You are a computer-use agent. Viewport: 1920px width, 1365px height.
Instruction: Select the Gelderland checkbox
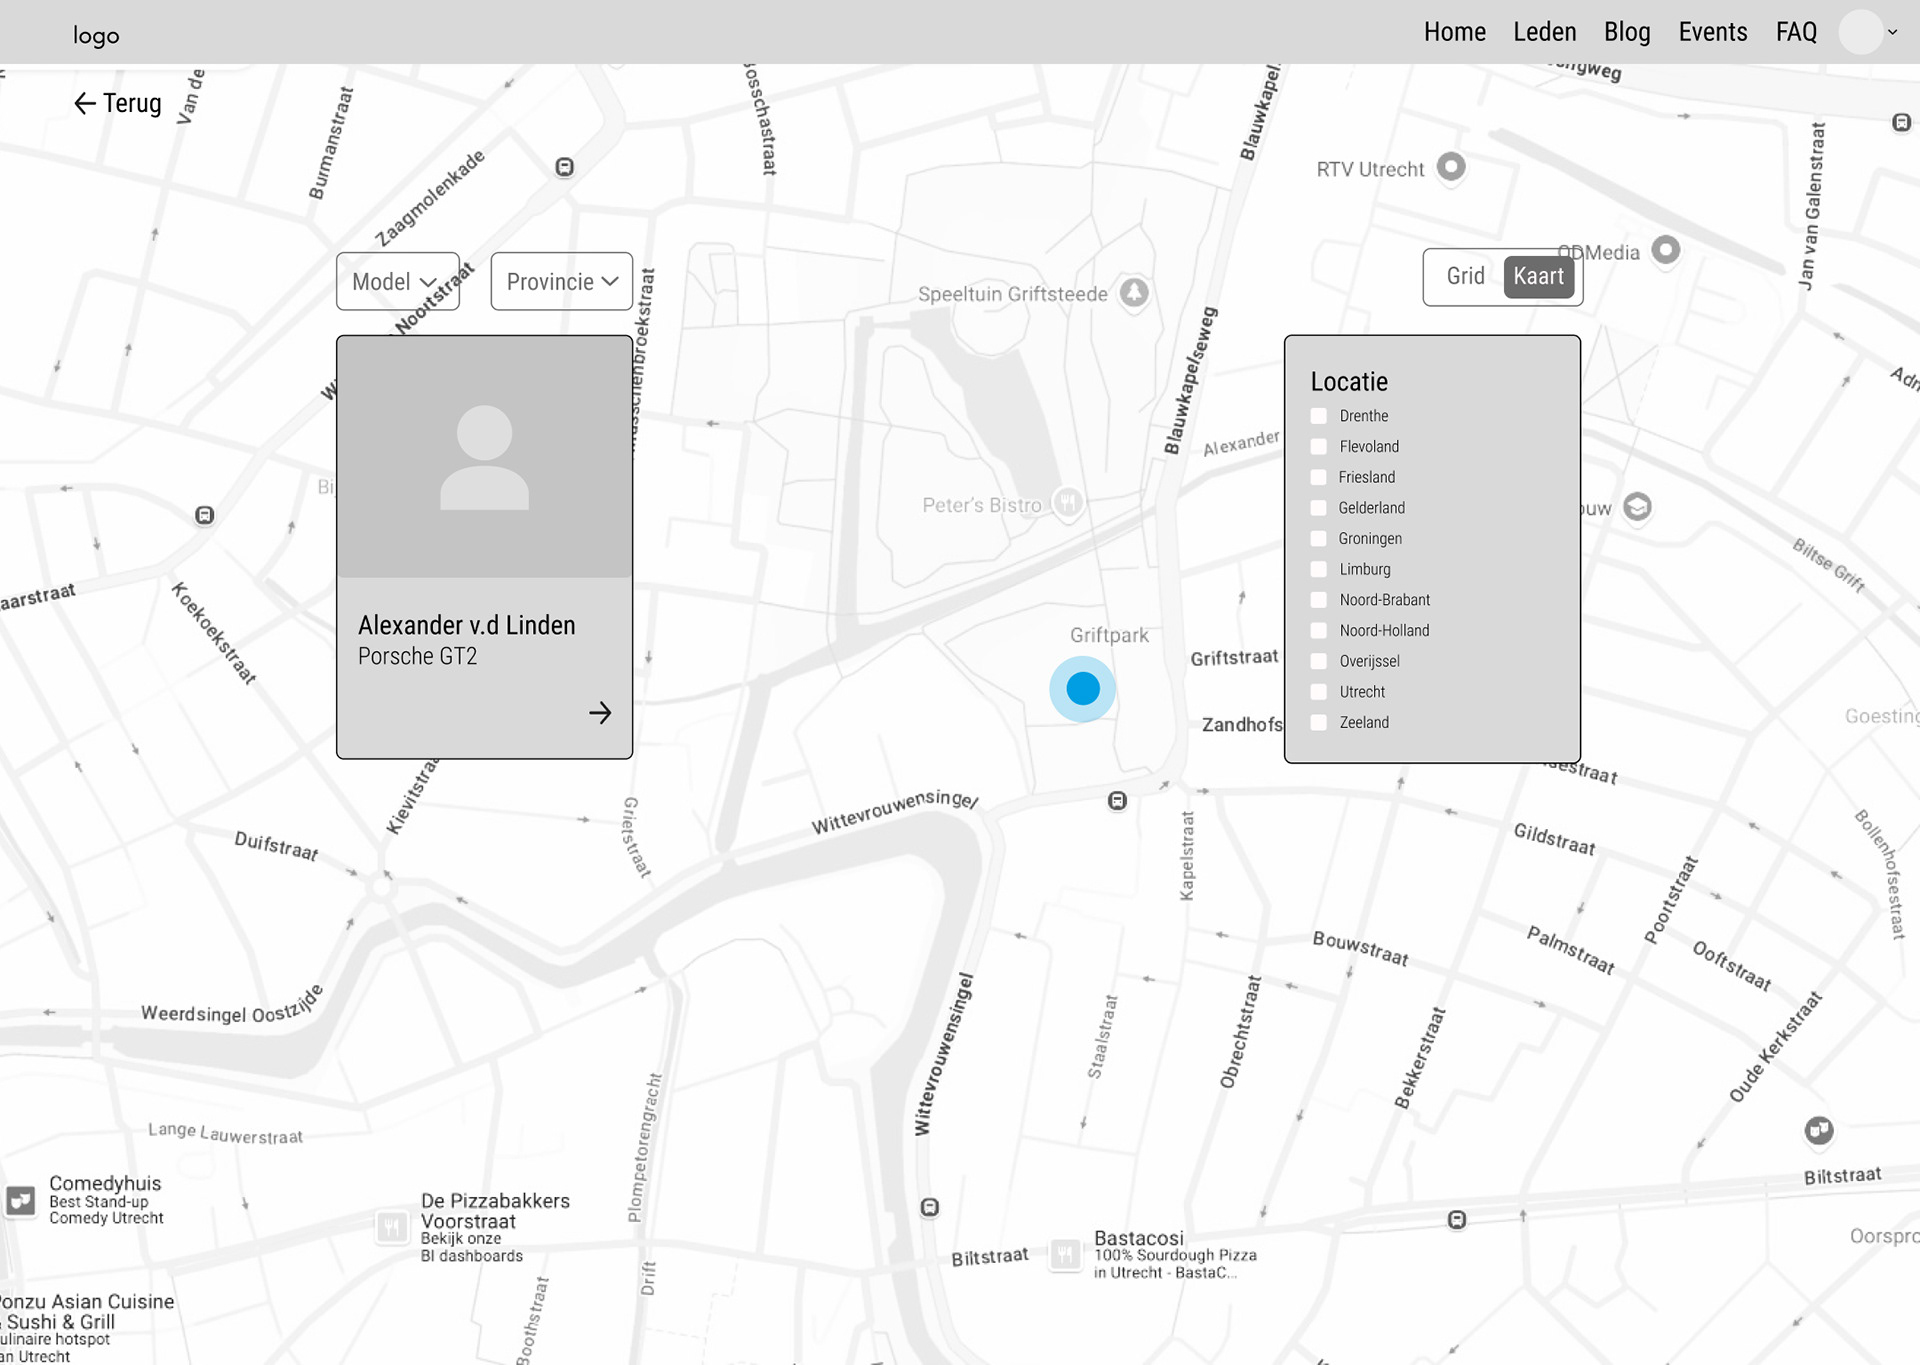click(1319, 508)
